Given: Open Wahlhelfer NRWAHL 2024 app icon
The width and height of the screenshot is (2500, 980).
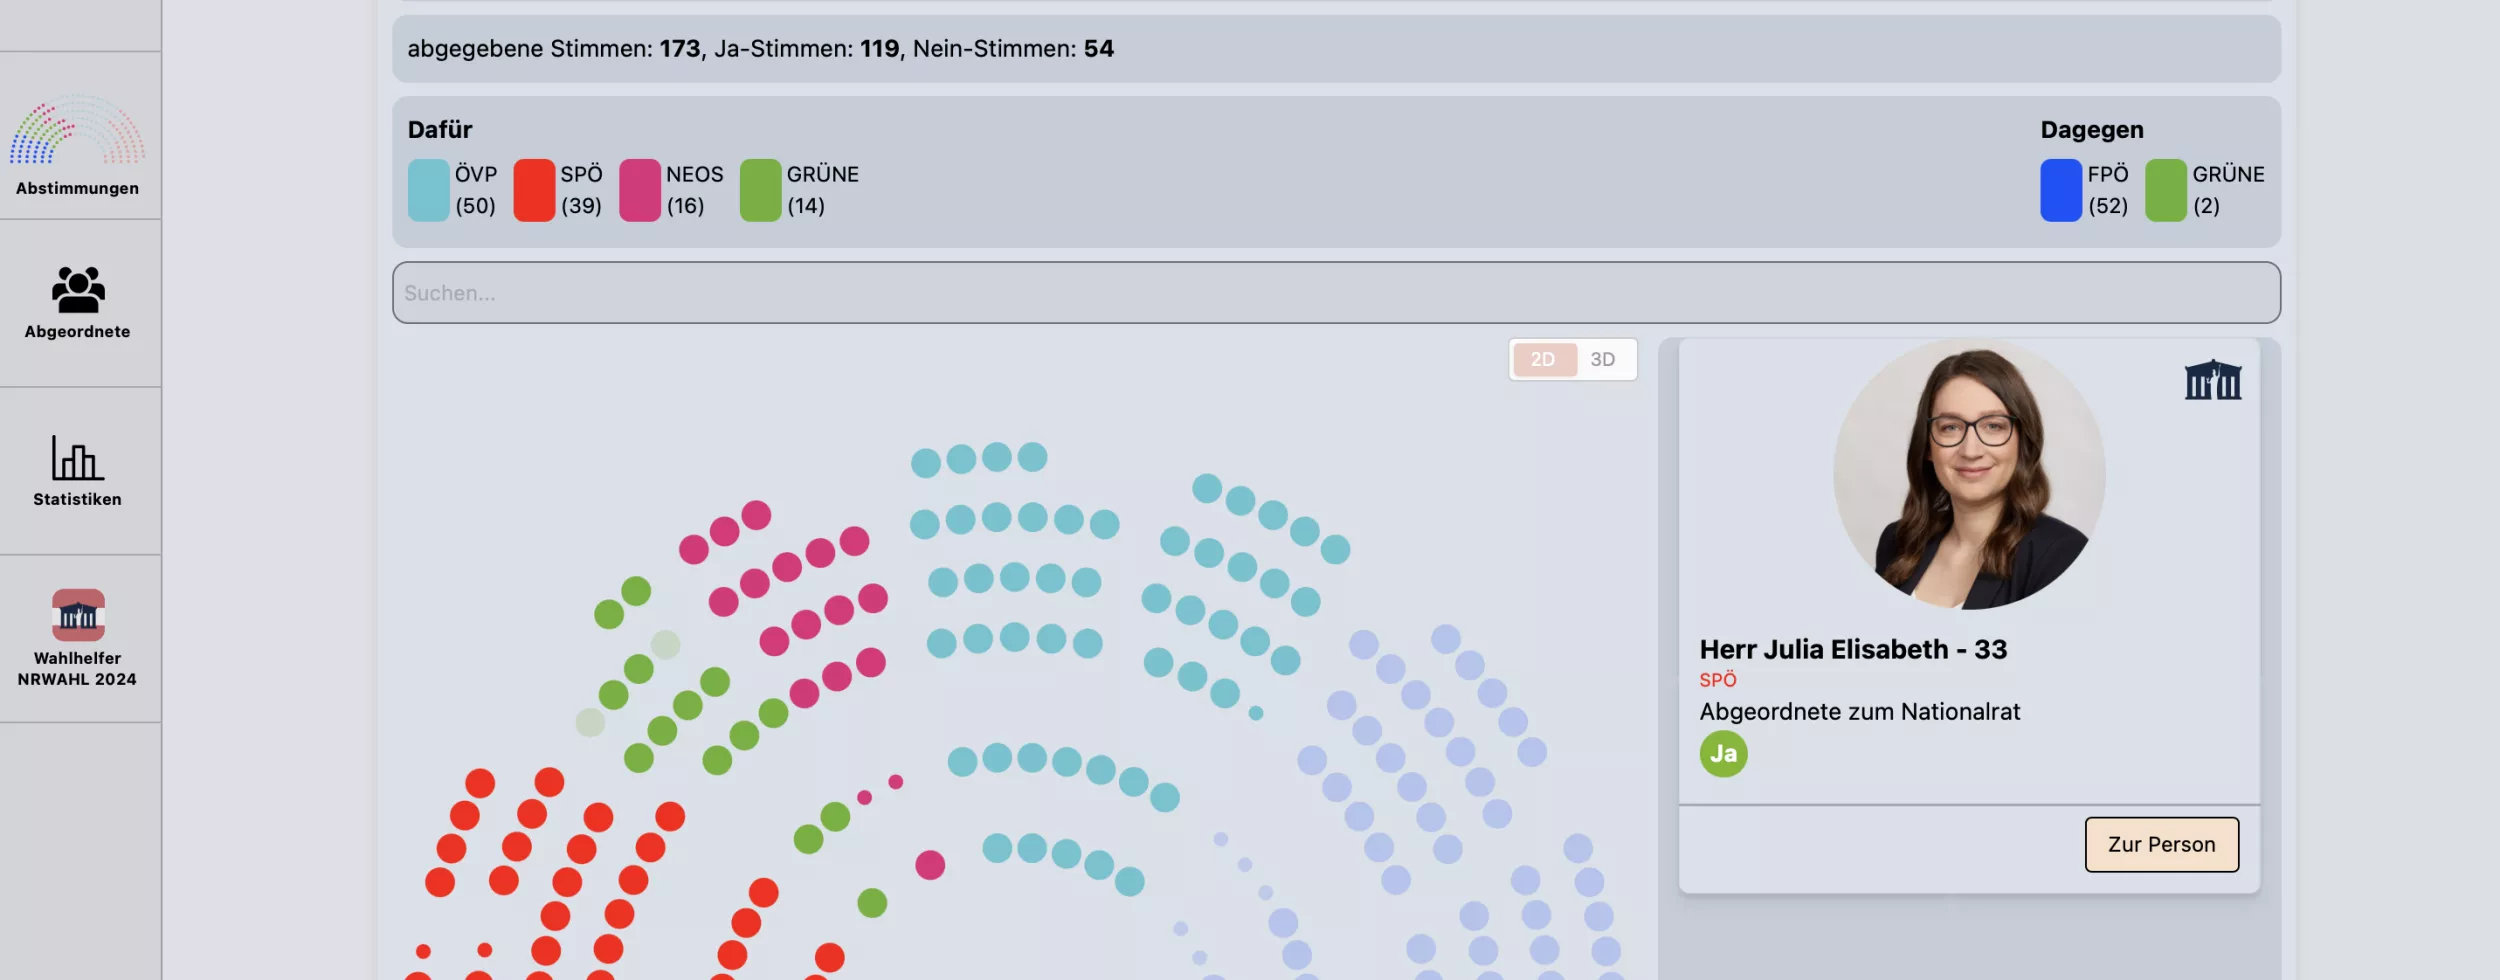Looking at the screenshot, I should click(78, 615).
